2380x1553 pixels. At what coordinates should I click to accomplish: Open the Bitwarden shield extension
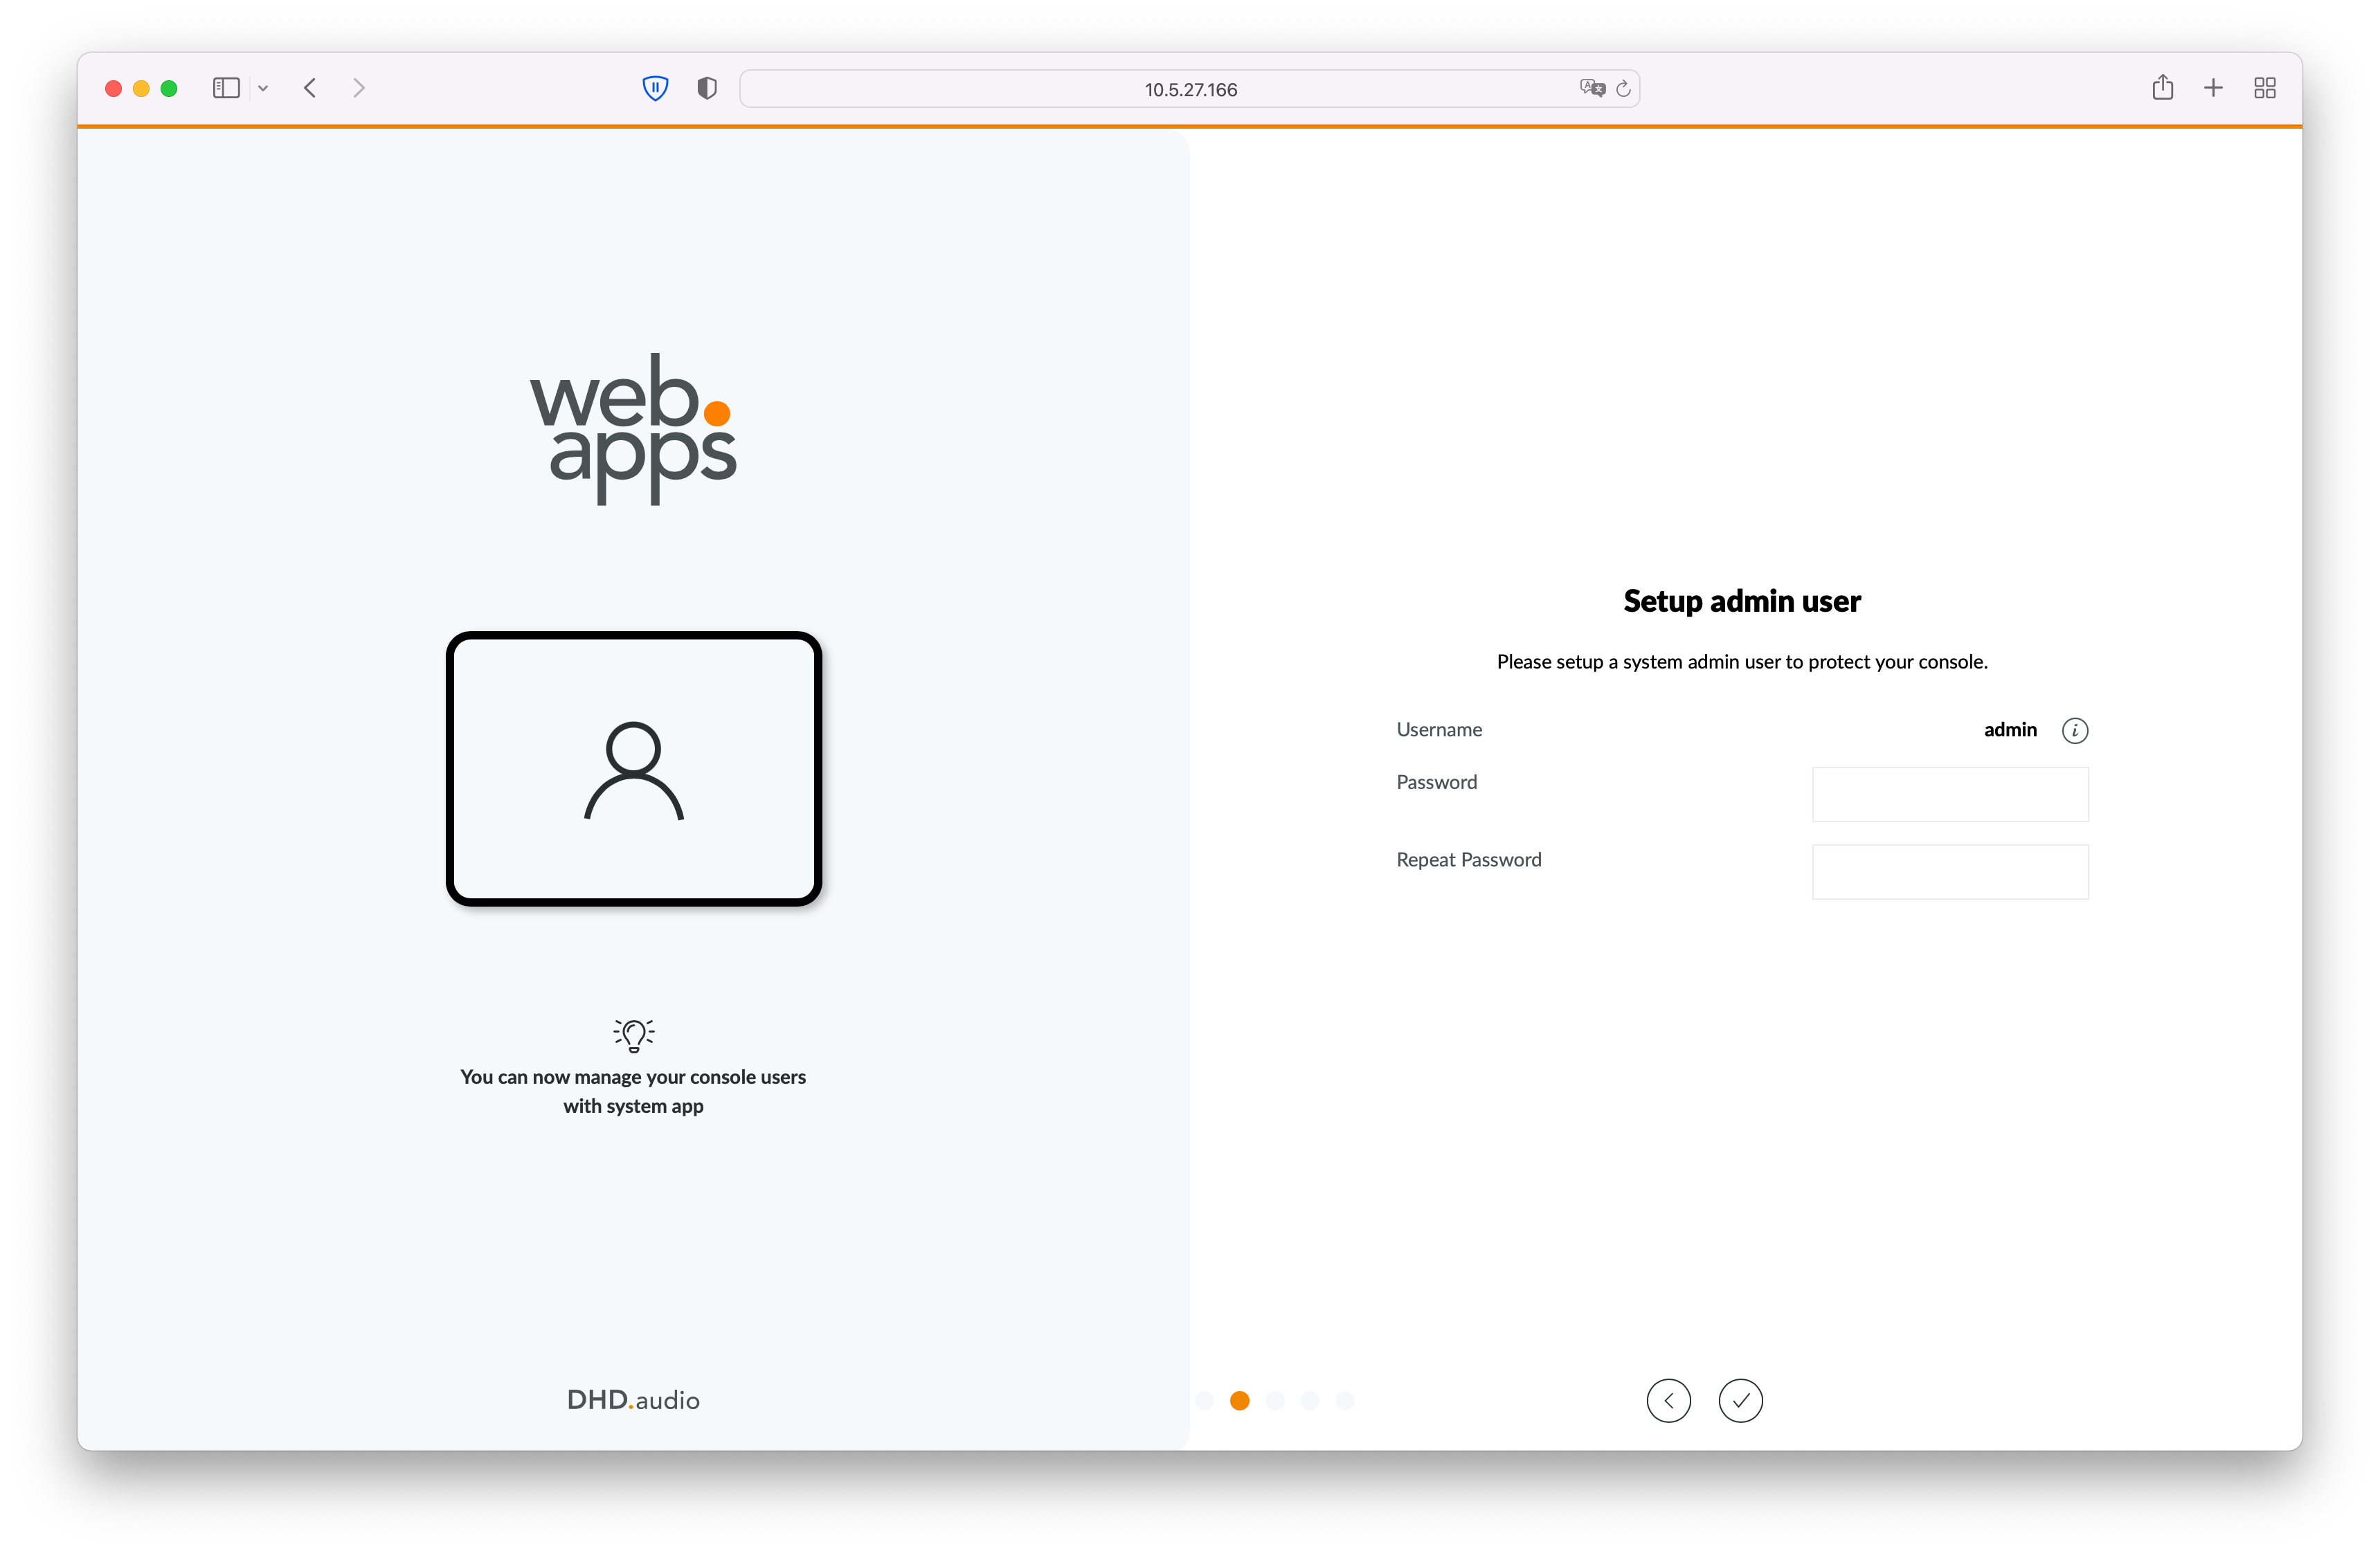[655, 88]
